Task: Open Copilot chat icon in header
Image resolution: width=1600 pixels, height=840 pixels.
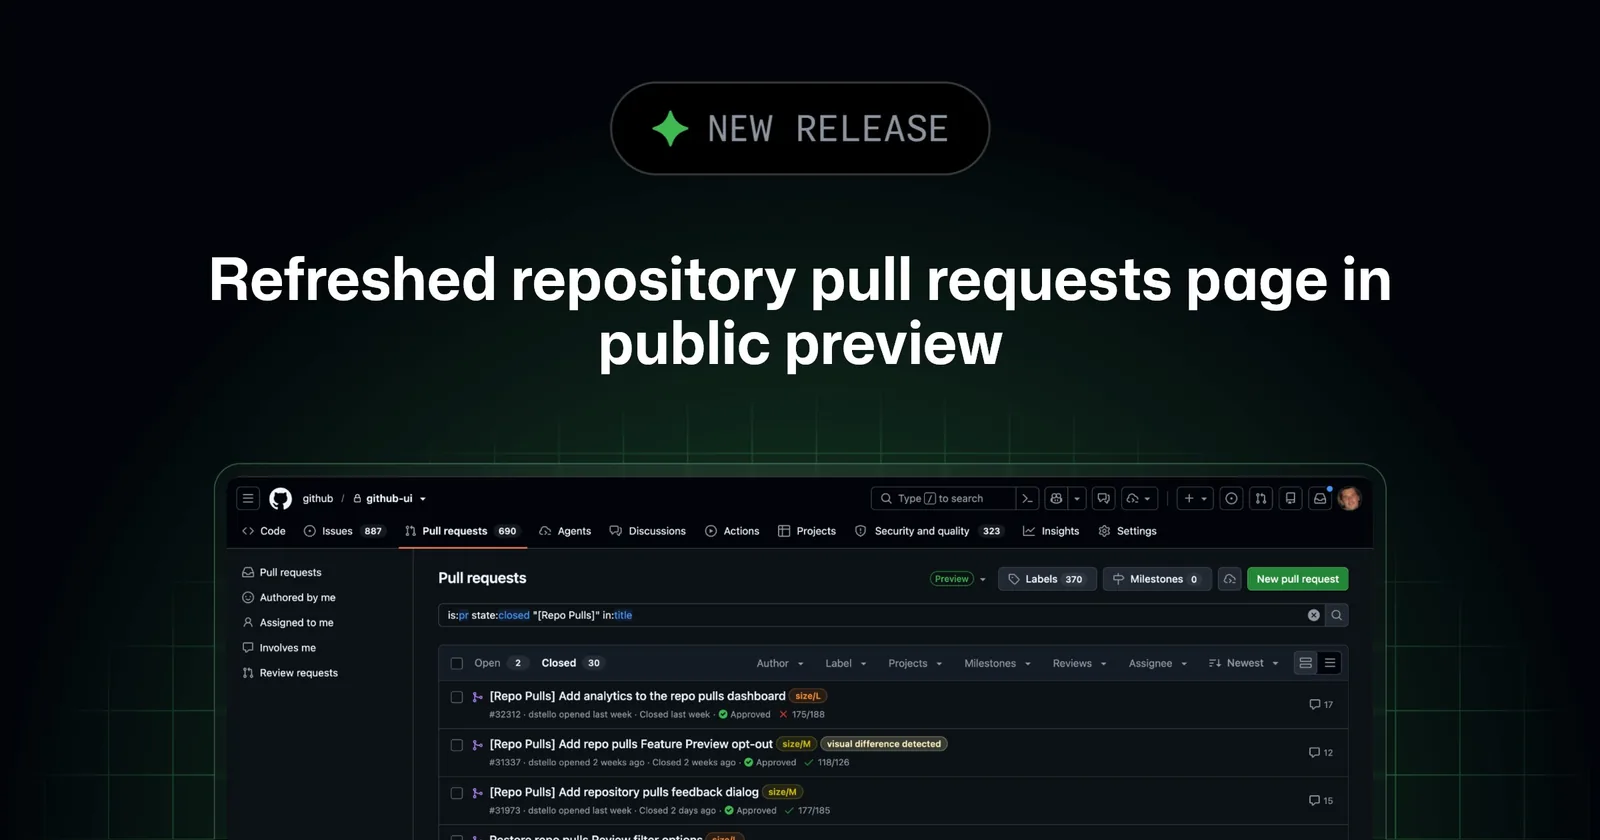Action: (x=1056, y=498)
